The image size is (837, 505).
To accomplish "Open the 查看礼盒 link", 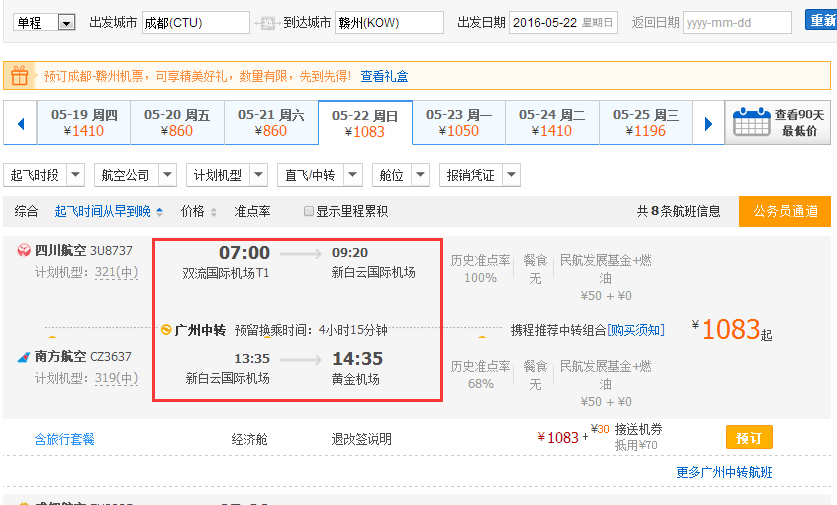I will coord(384,76).
